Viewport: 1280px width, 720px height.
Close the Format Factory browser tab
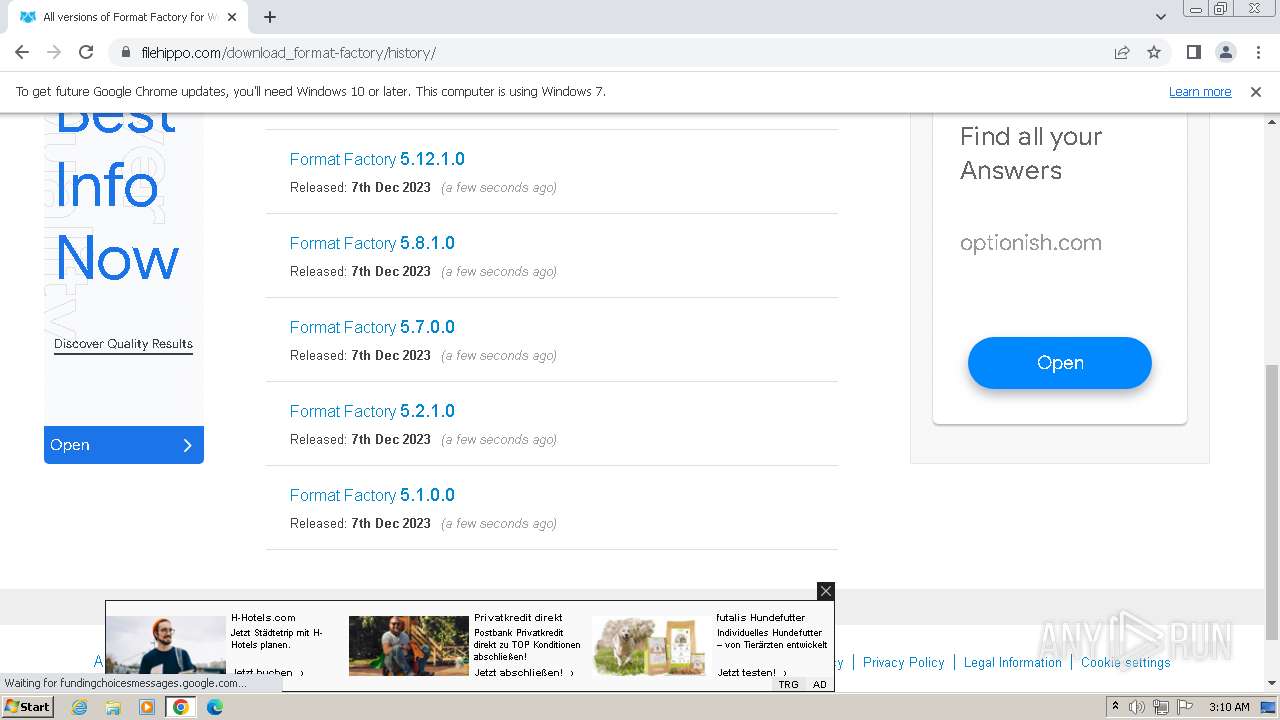pos(233,17)
